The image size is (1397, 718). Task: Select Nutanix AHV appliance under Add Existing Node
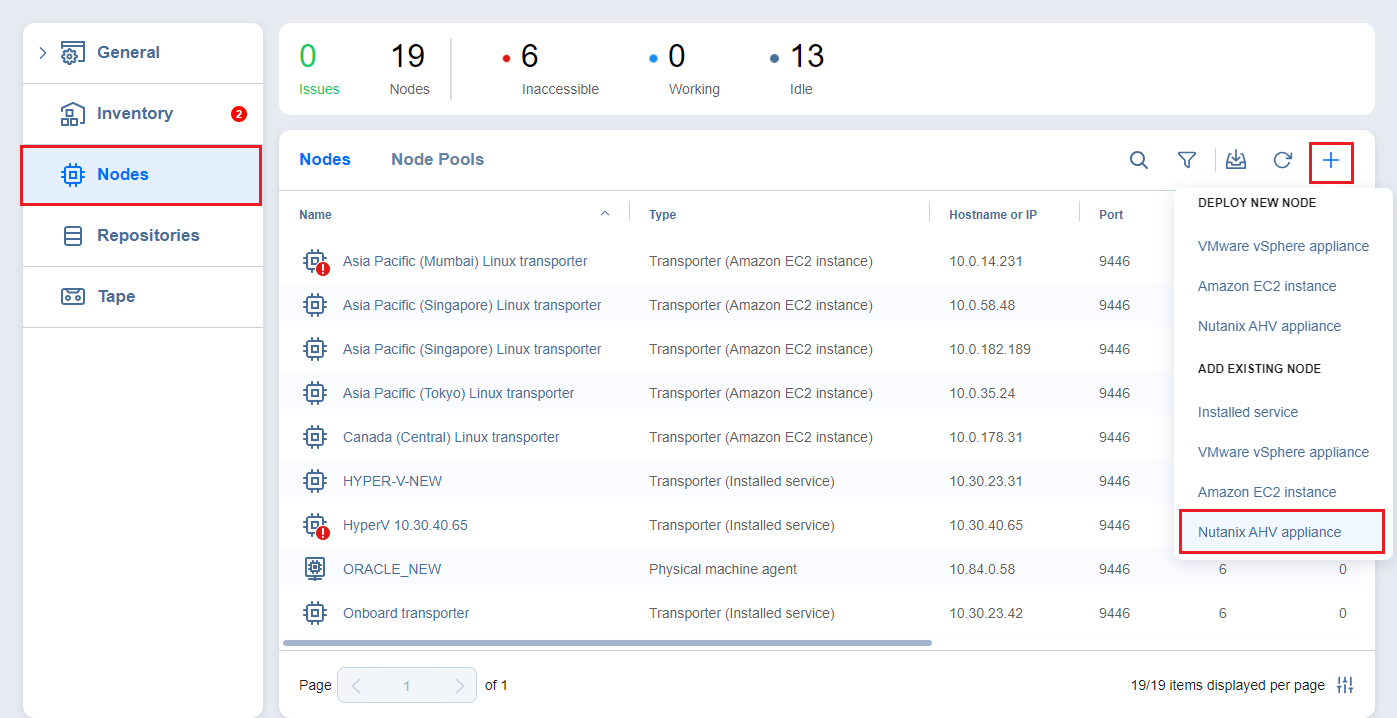(1269, 532)
